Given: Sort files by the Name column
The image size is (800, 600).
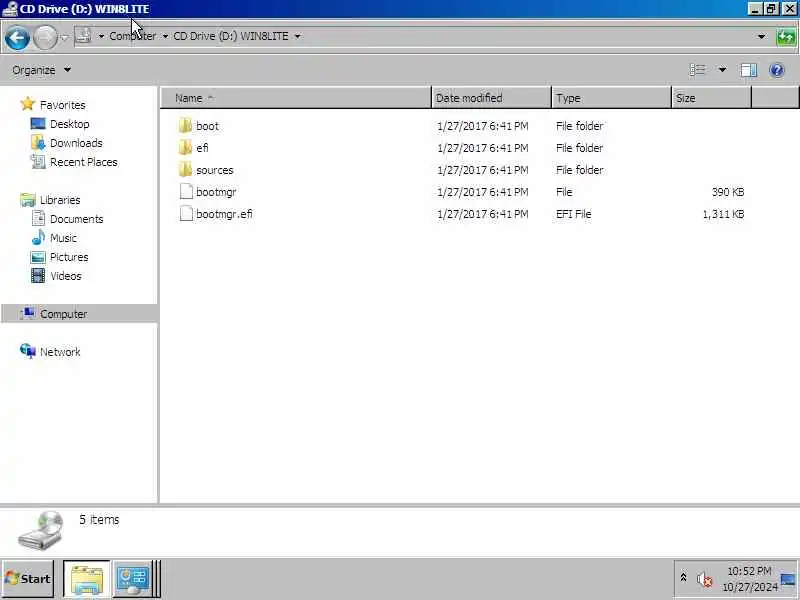Looking at the screenshot, I should pyautogui.click(x=296, y=98).
